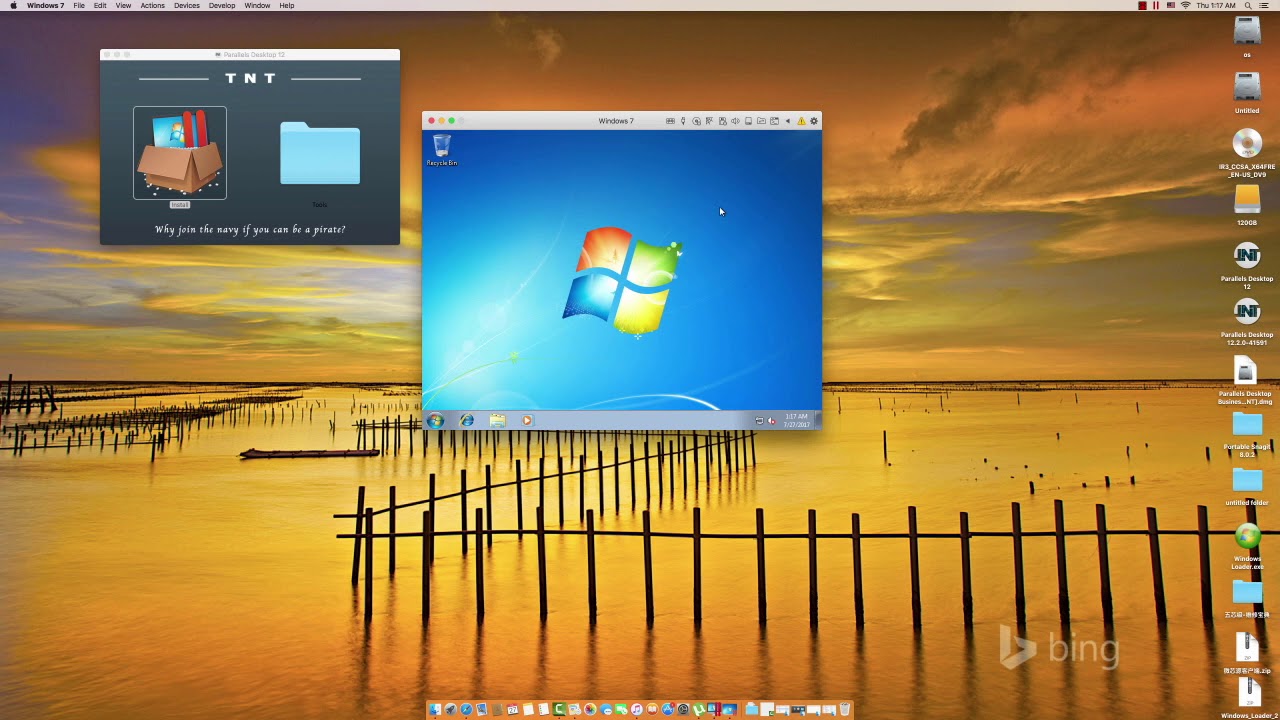1280x720 pixels.
Task: Open the Portable Snagit folder
Action: point(1247,426)
